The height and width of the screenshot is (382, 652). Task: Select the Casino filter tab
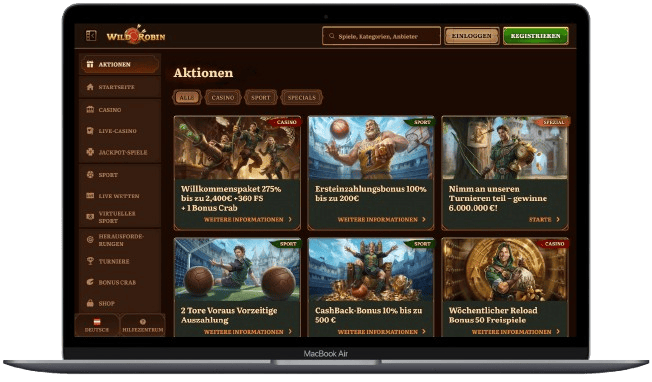[223, 97]
